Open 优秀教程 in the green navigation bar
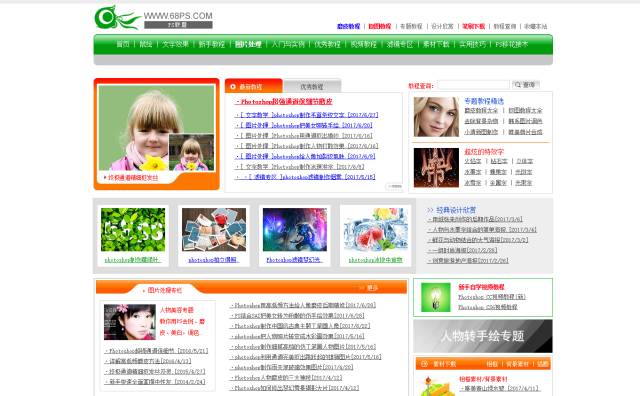This screenshot has height=396, width=640. tap(327, 44)
